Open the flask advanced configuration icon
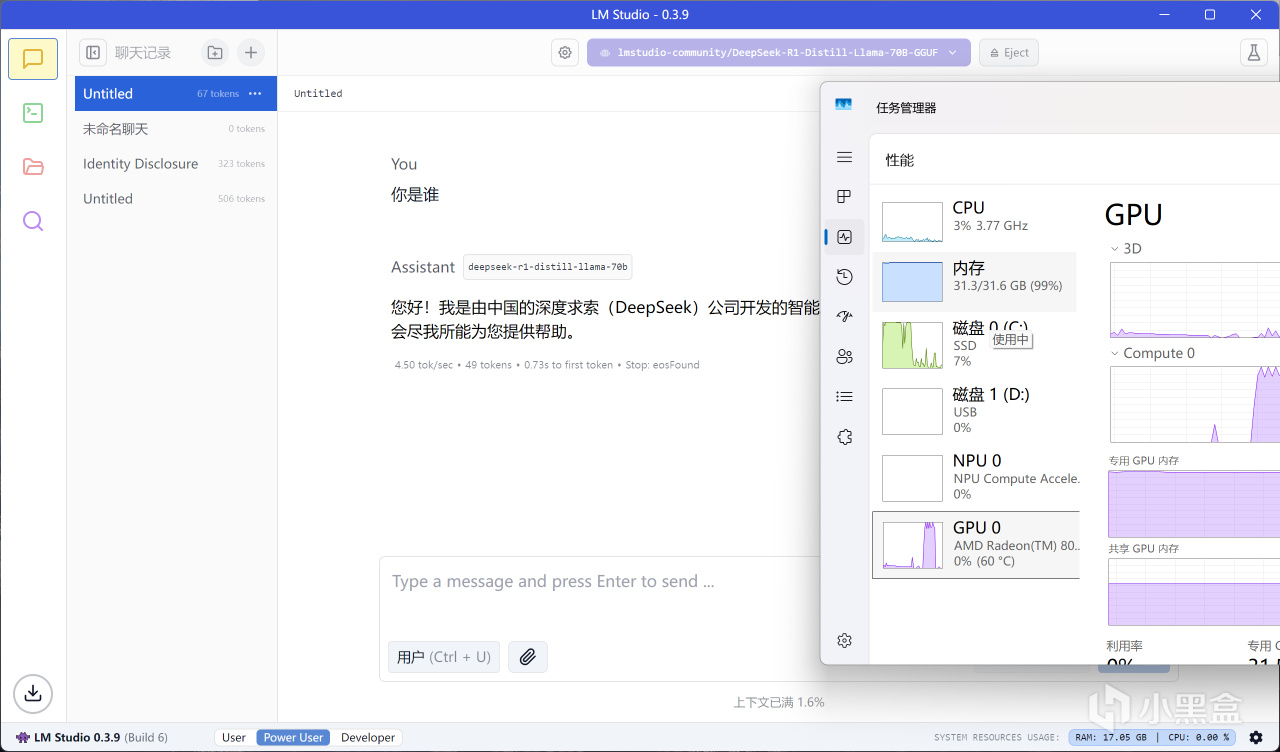1280x752 pixels. pos(1253,53)
